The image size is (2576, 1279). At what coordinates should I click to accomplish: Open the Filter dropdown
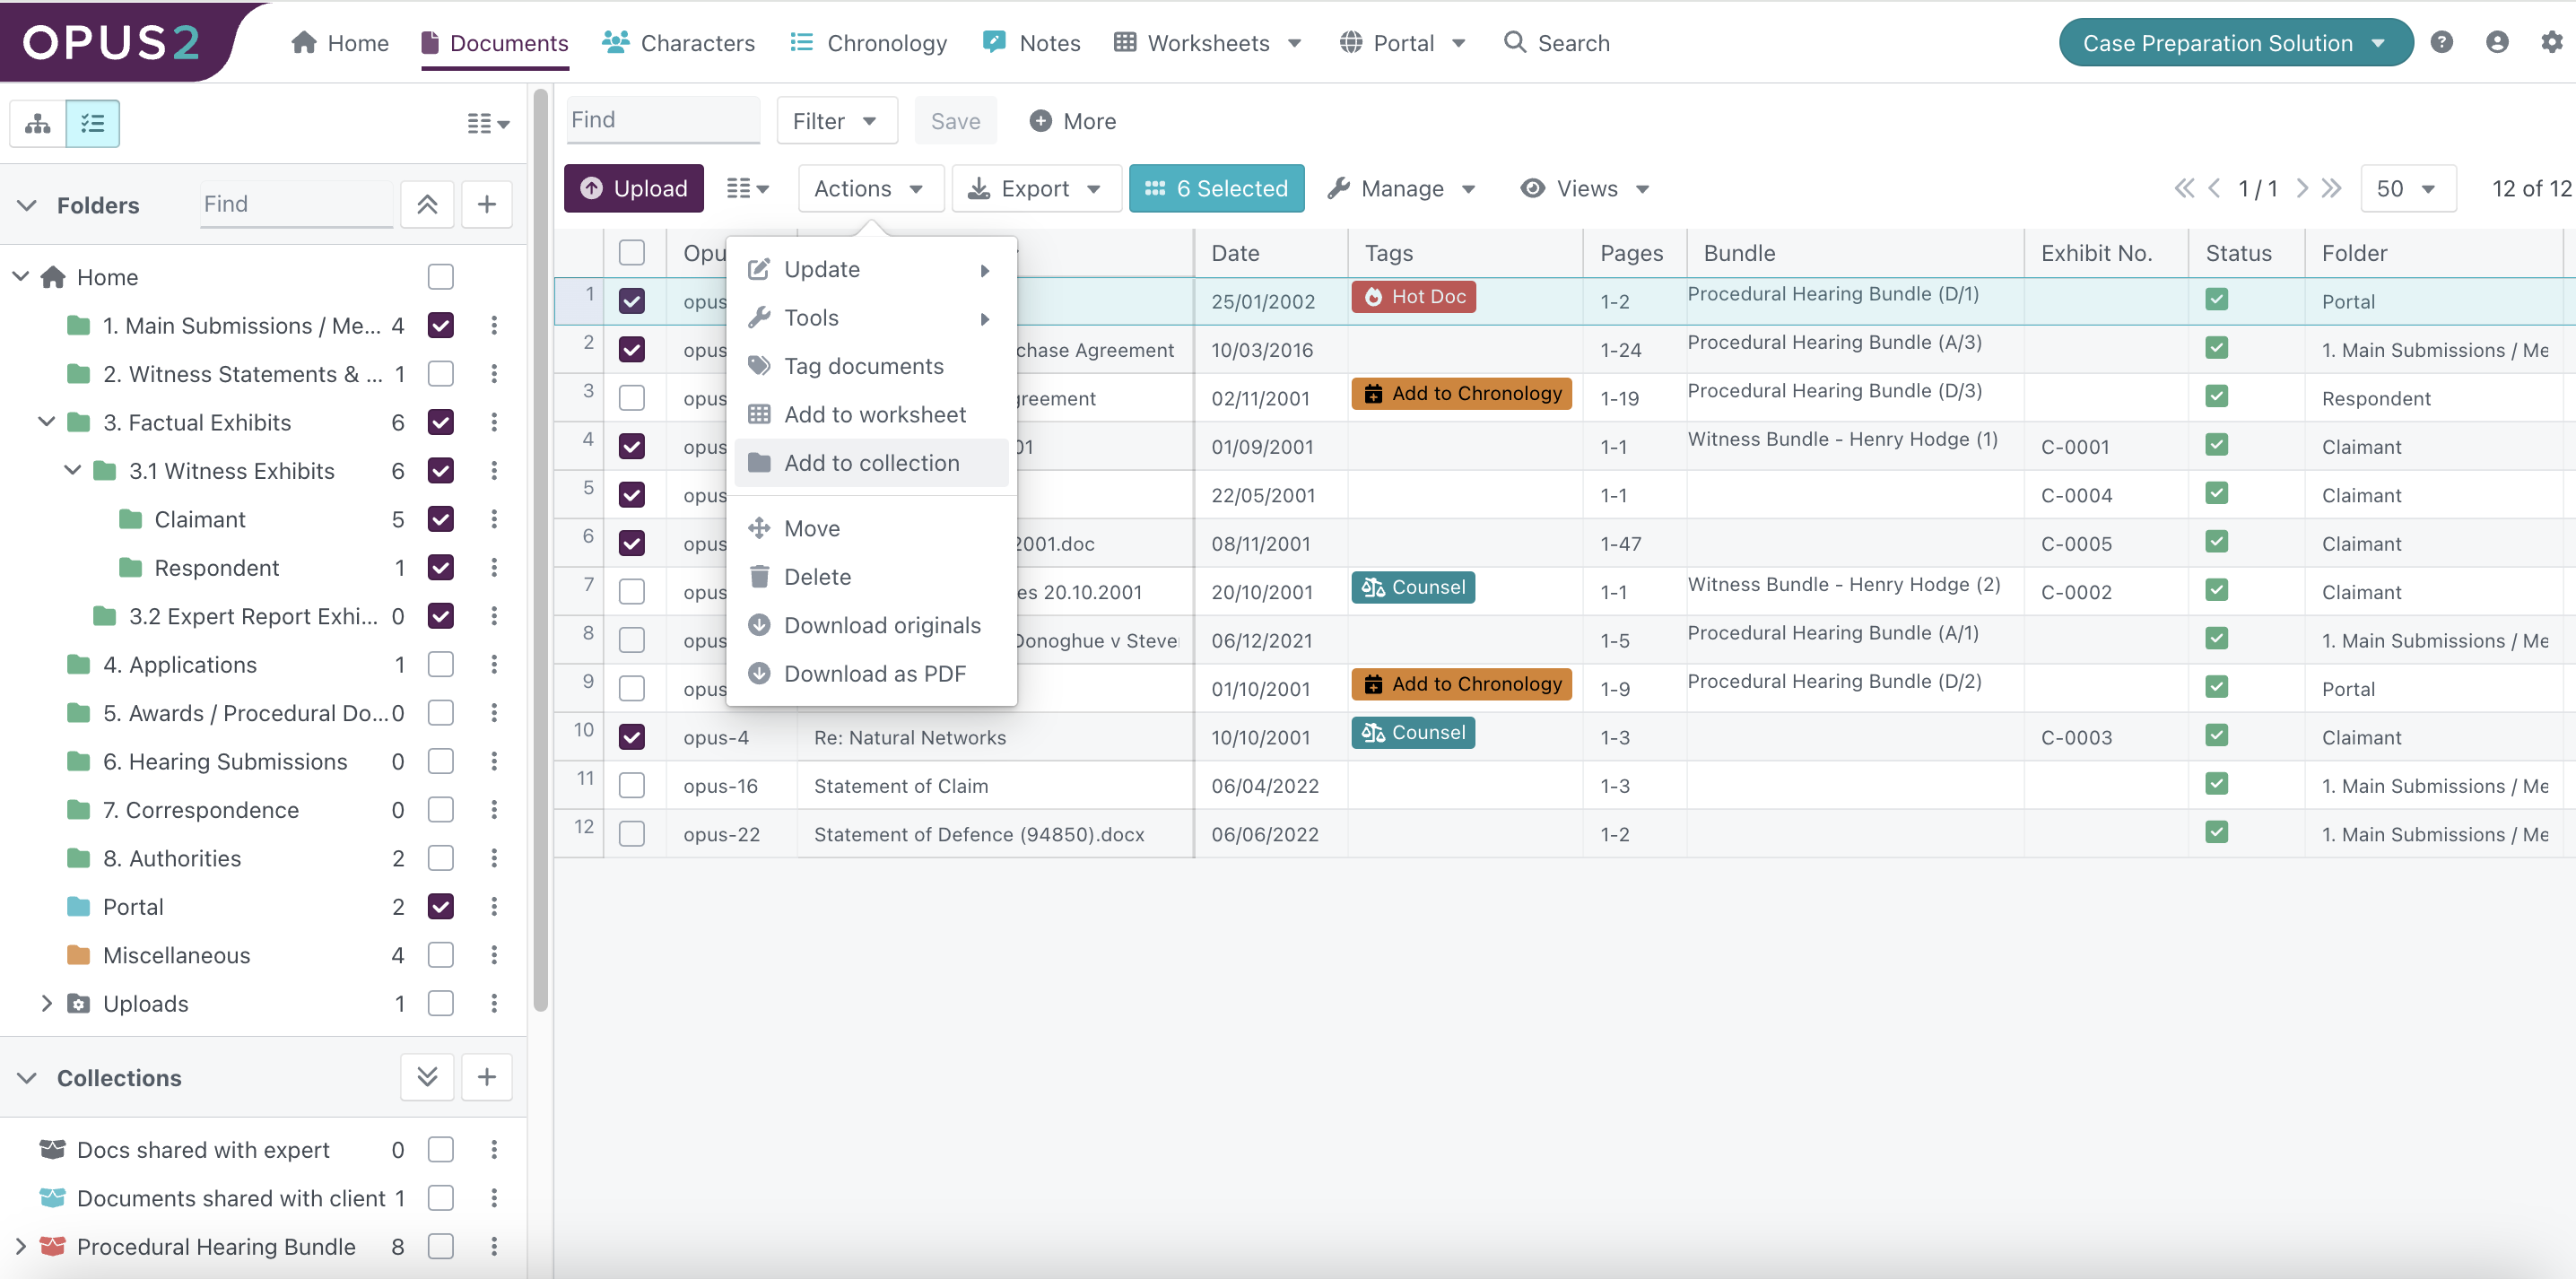pyautogui.click(x=836, y=121)
